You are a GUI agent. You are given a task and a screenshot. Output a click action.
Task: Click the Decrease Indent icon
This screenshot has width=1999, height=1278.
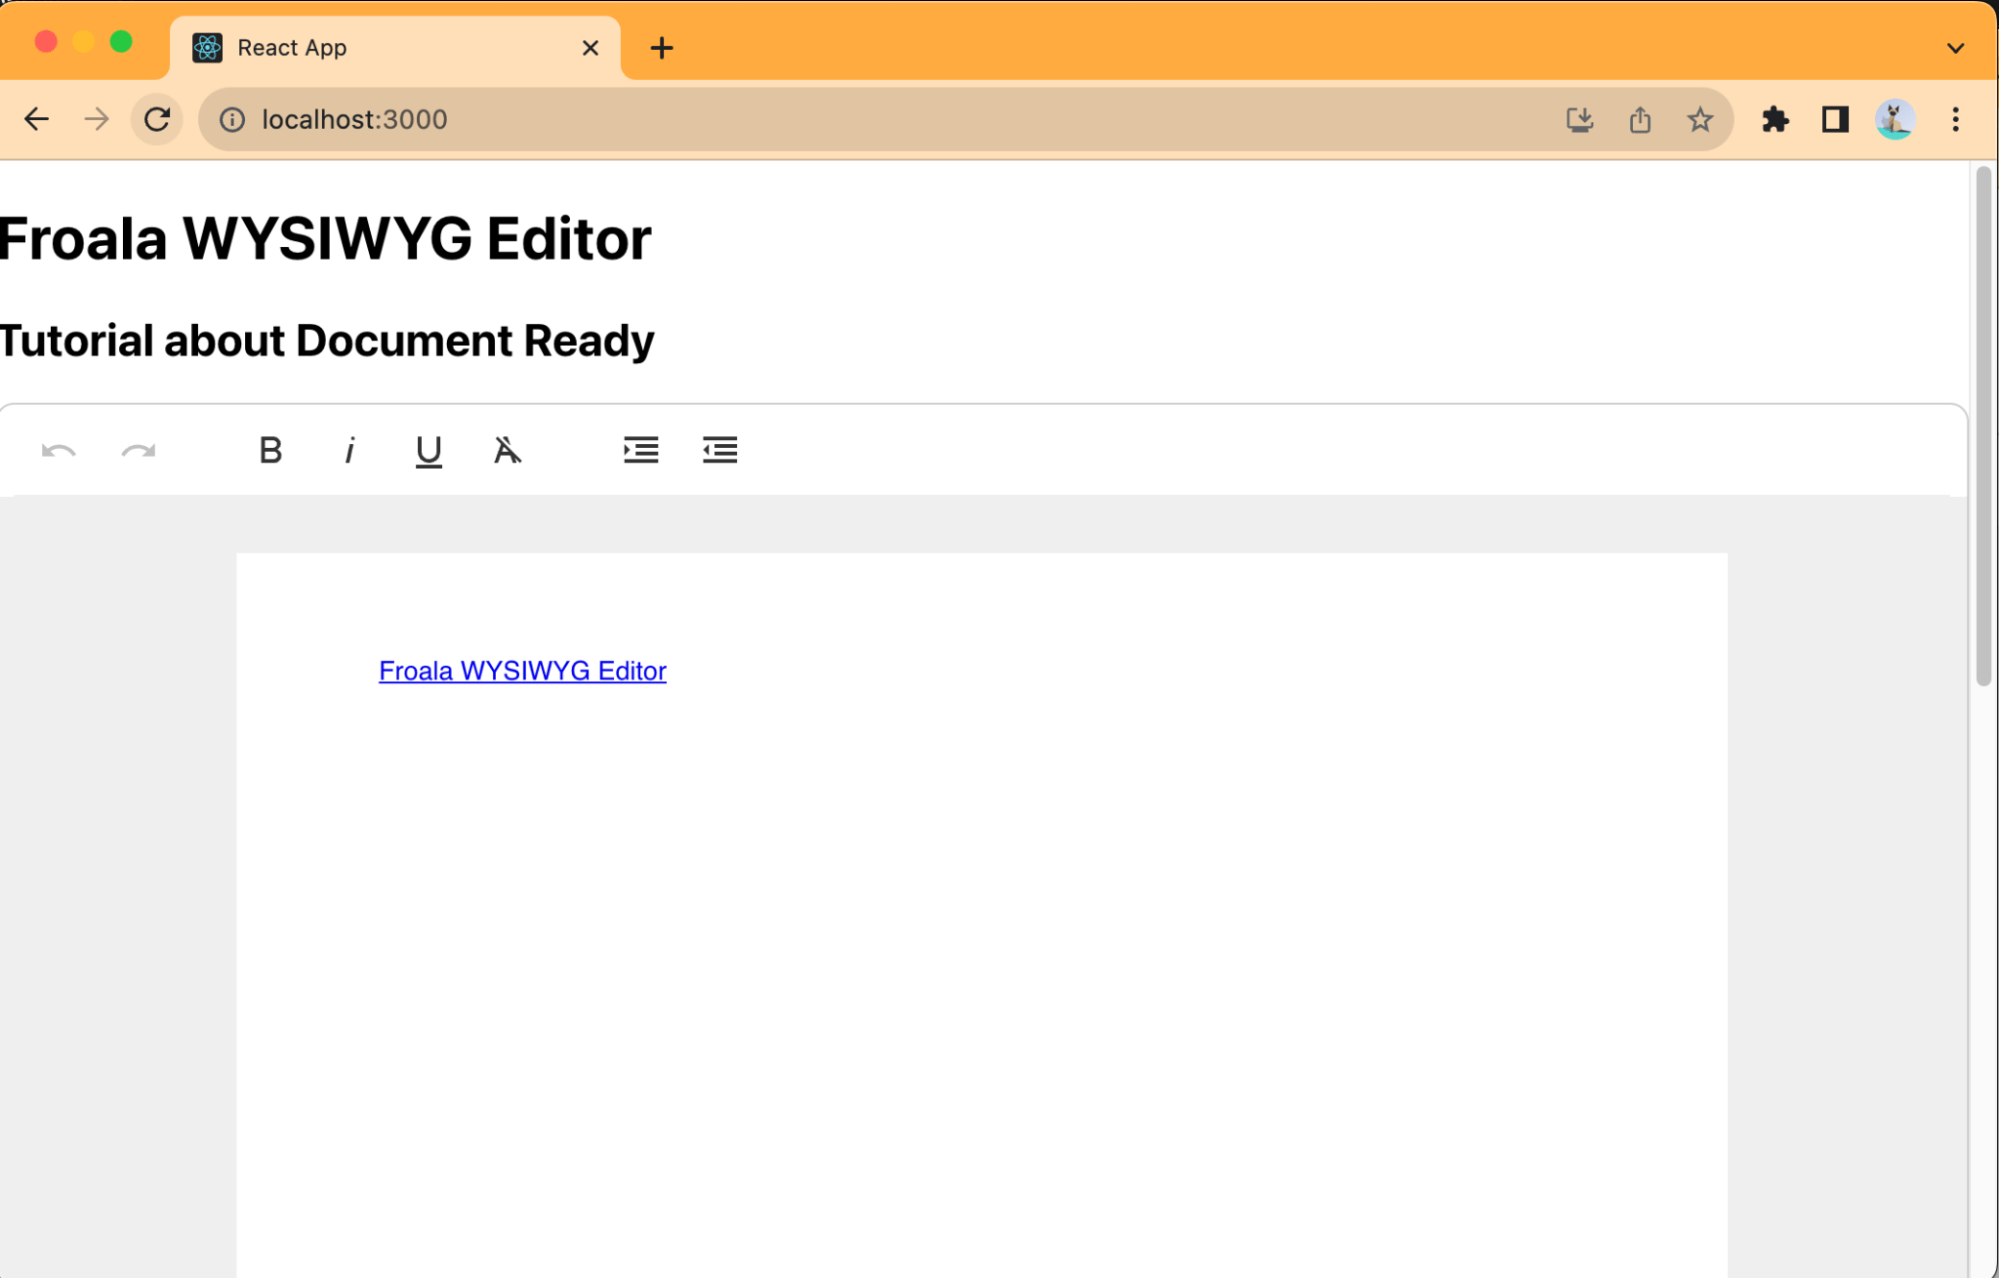(720, 451)
